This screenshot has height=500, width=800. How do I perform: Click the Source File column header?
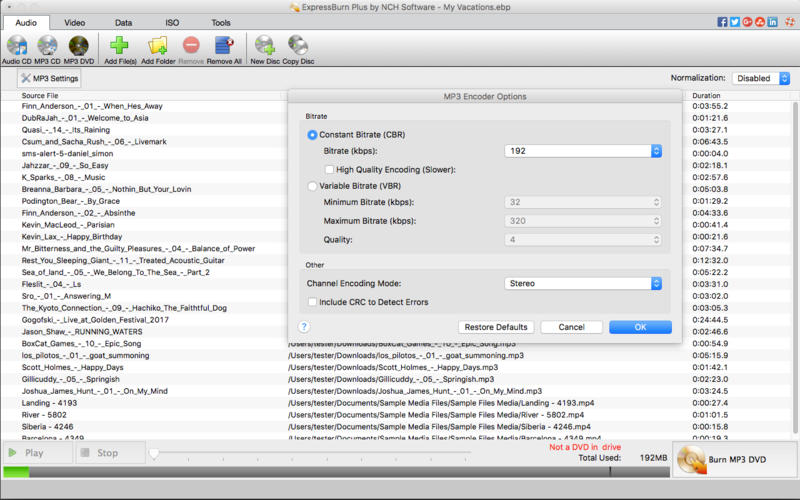point(40,95)
